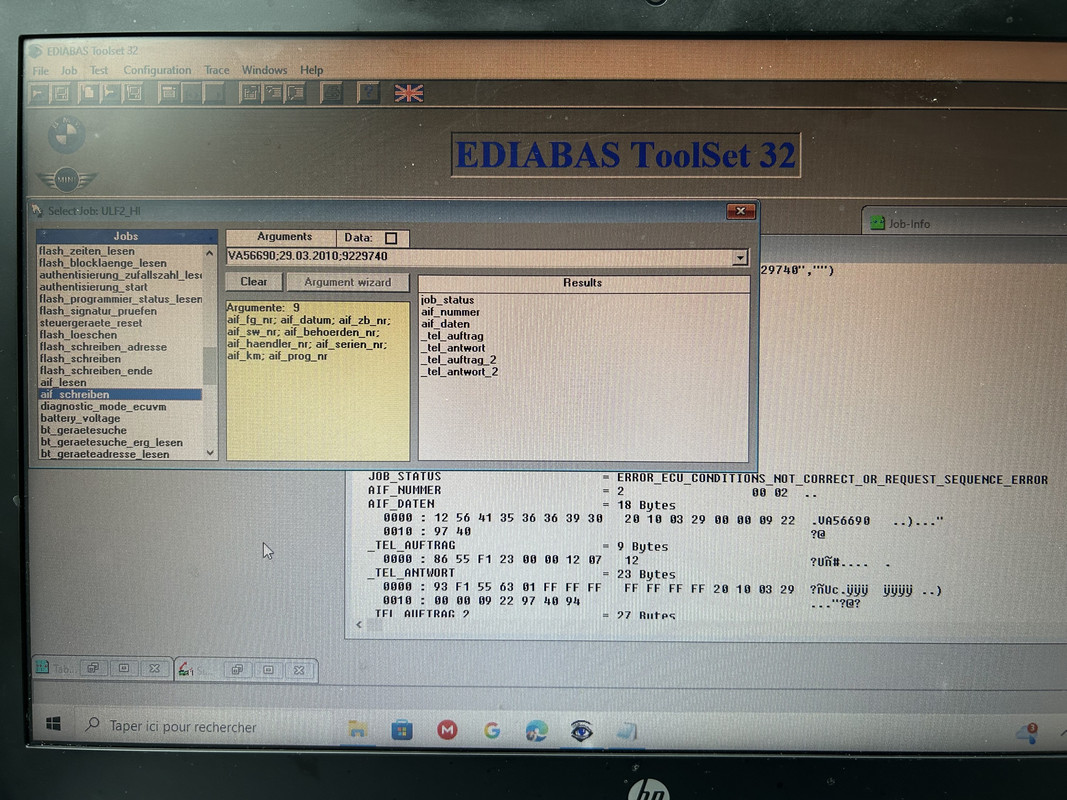Open the File menu
1067x800 pixels.
click(x=40, y=70)
